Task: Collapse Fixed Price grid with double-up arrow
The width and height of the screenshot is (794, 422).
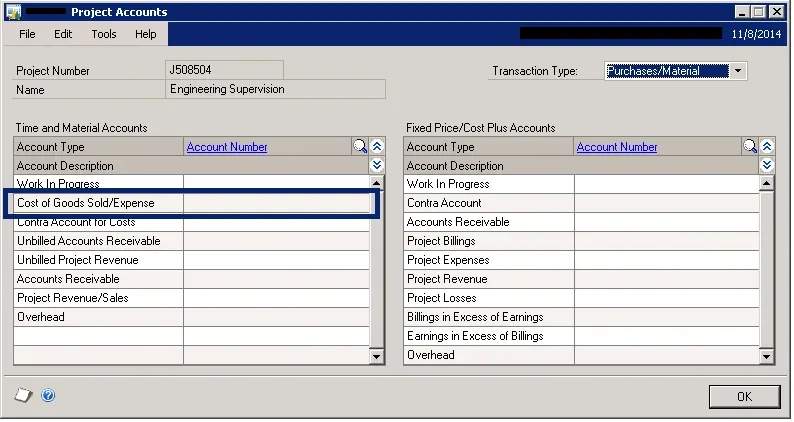Action: pos(767,147)
